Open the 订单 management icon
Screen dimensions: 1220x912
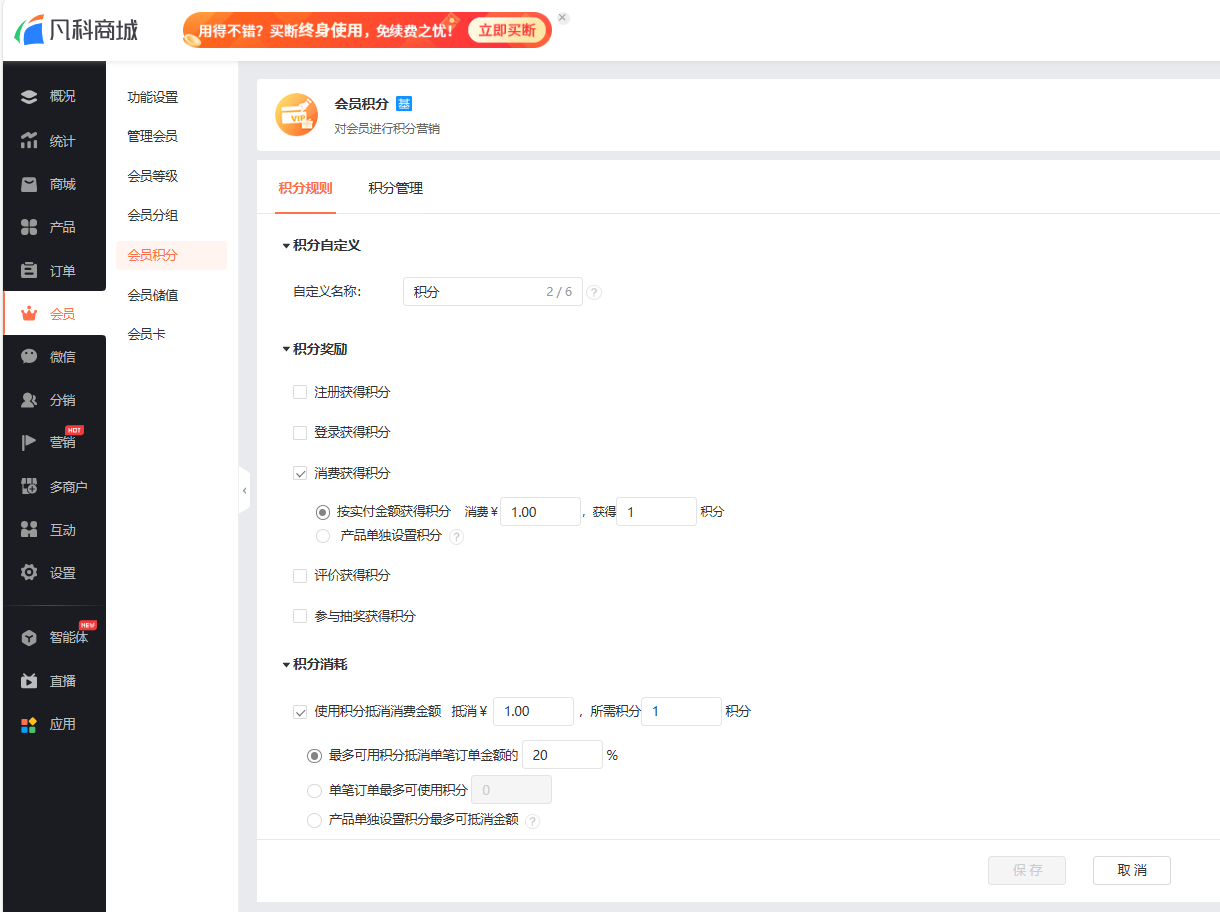(54, 270)
